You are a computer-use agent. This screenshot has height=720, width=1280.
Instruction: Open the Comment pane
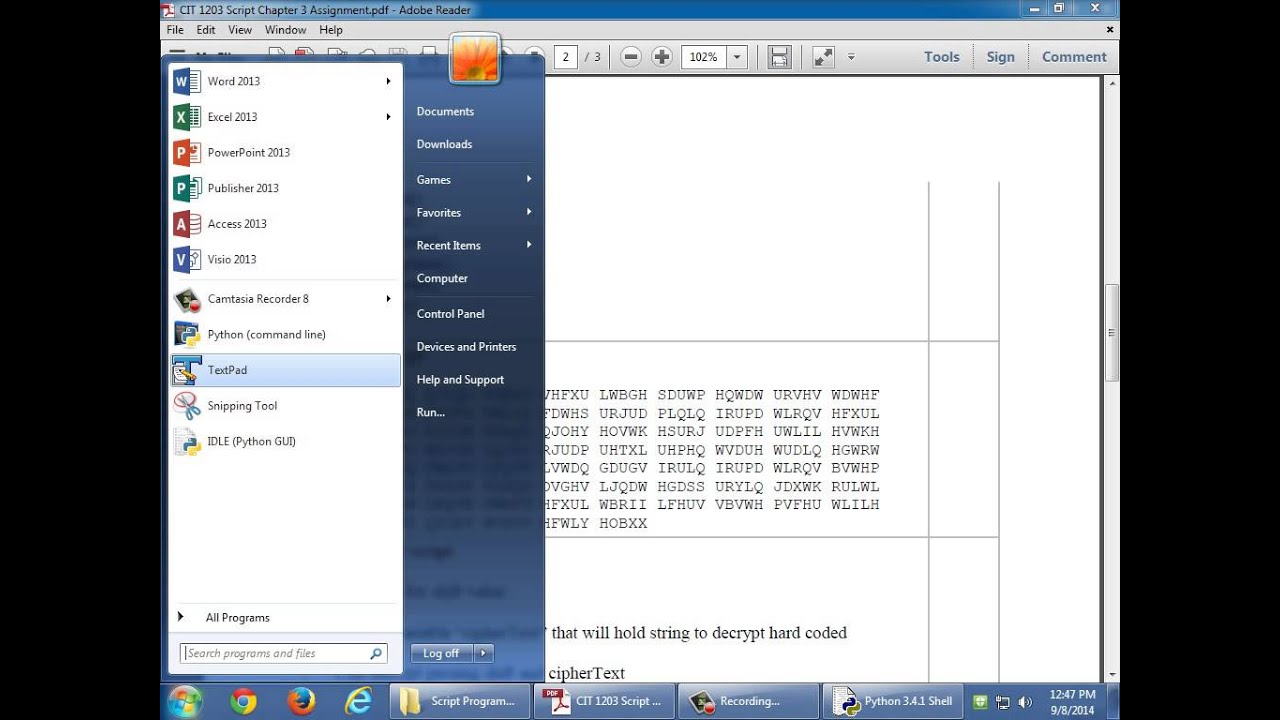click(1074, 57)
